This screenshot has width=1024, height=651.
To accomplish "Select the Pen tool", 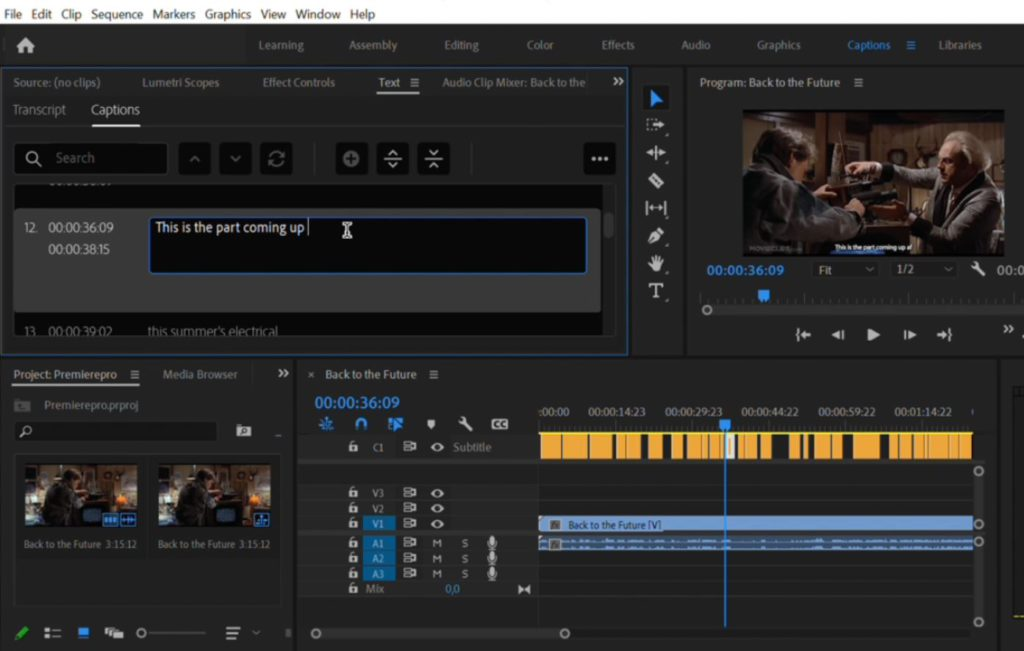I will coord(656,236).
